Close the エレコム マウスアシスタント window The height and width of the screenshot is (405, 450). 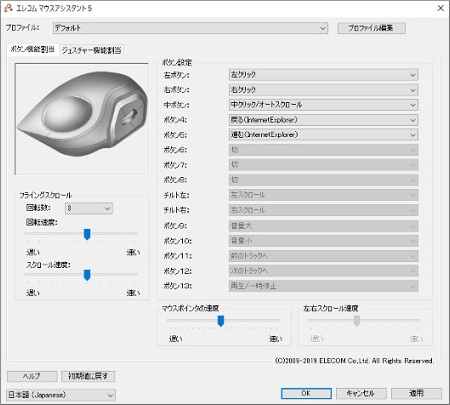(x=440, y=8)
